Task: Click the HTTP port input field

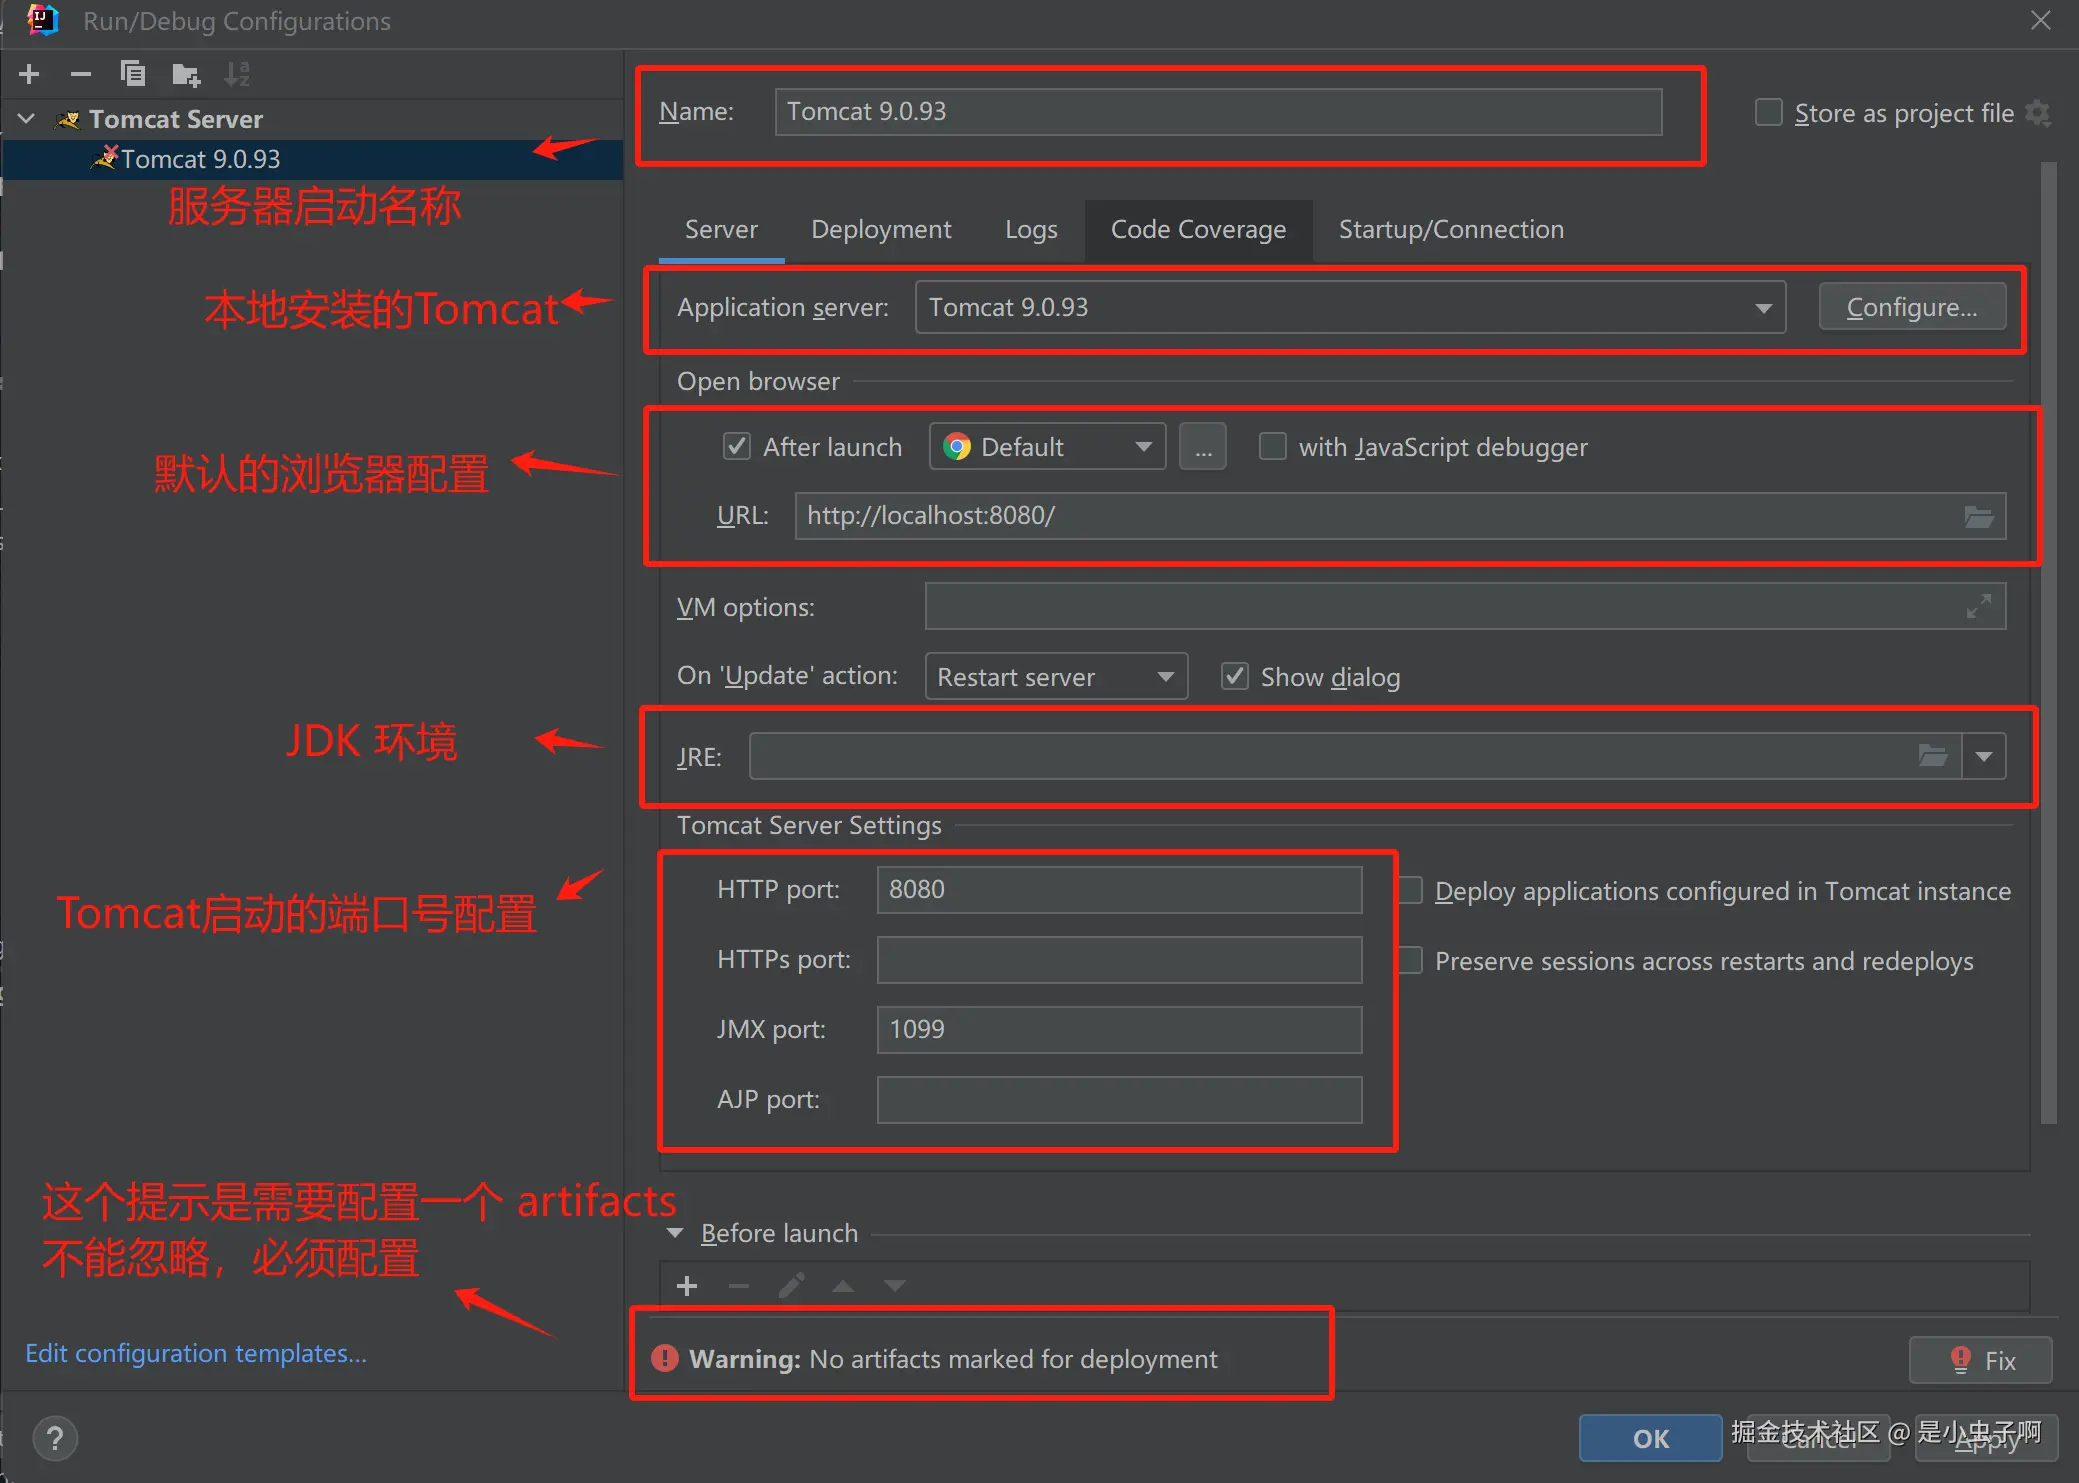Action: click(x=1118, y=890)
